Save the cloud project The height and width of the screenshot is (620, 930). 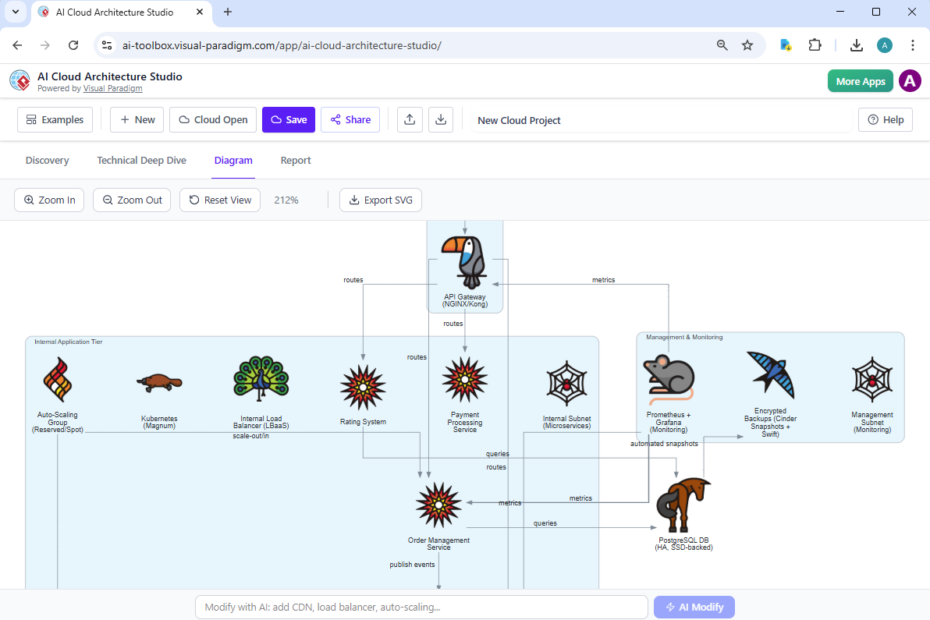click(288, 119)
